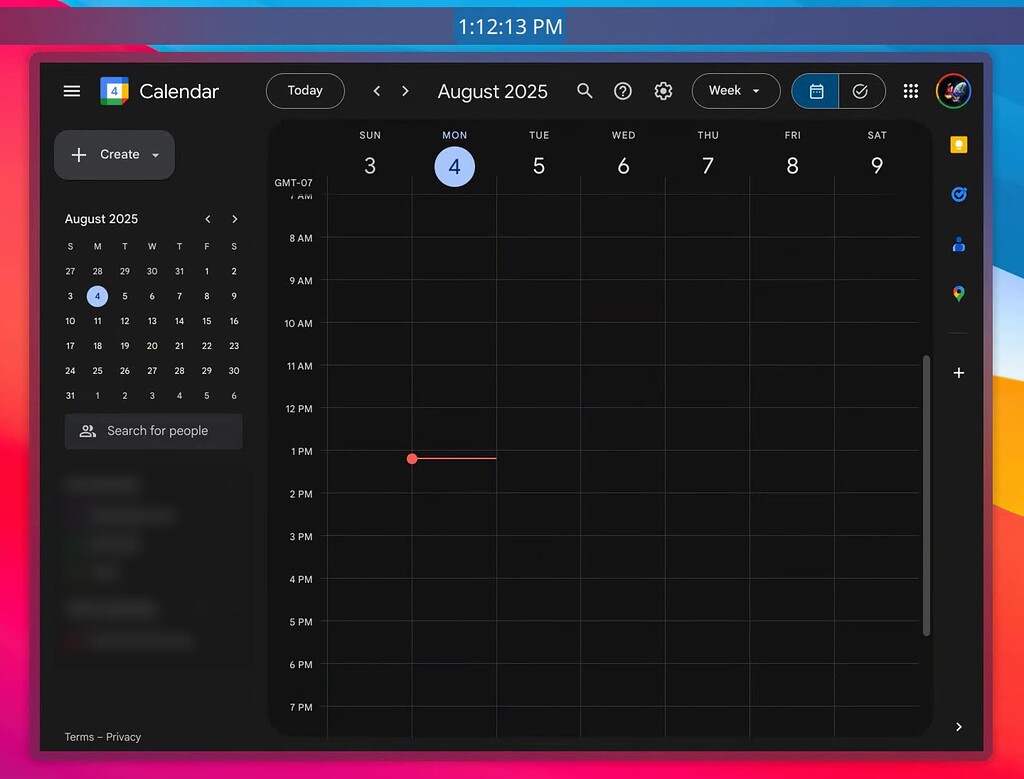Hide the side panel with the chevron
1024x779 pixels.
coord(959,727)
